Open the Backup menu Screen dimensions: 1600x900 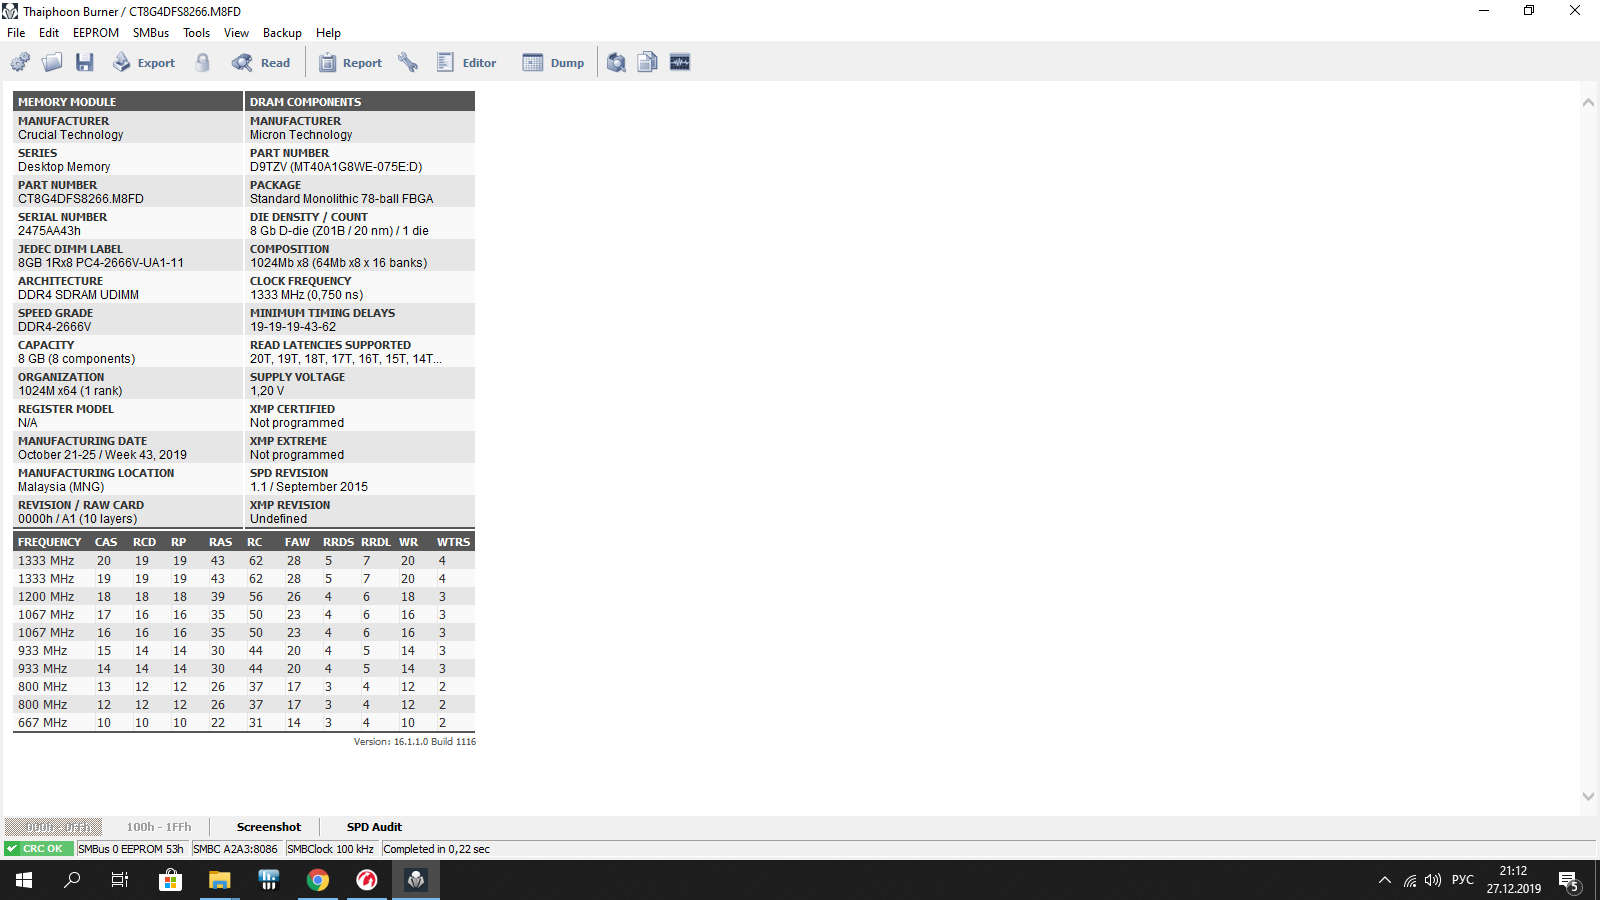point(282,33)
